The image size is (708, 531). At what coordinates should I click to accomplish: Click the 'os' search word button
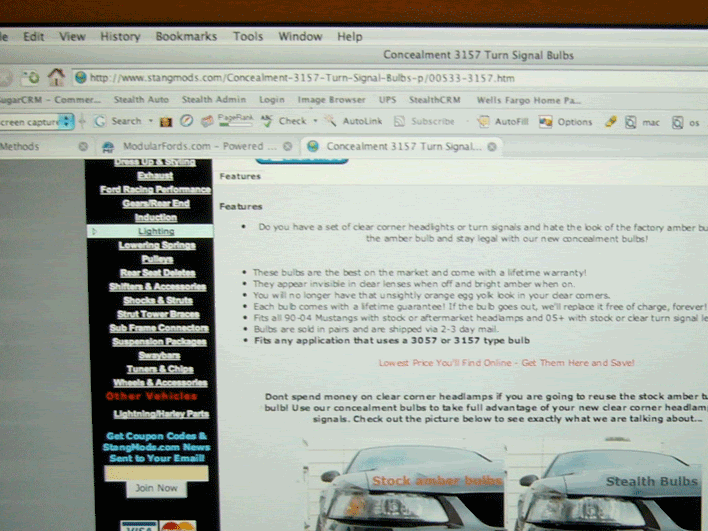coord(686,122)
